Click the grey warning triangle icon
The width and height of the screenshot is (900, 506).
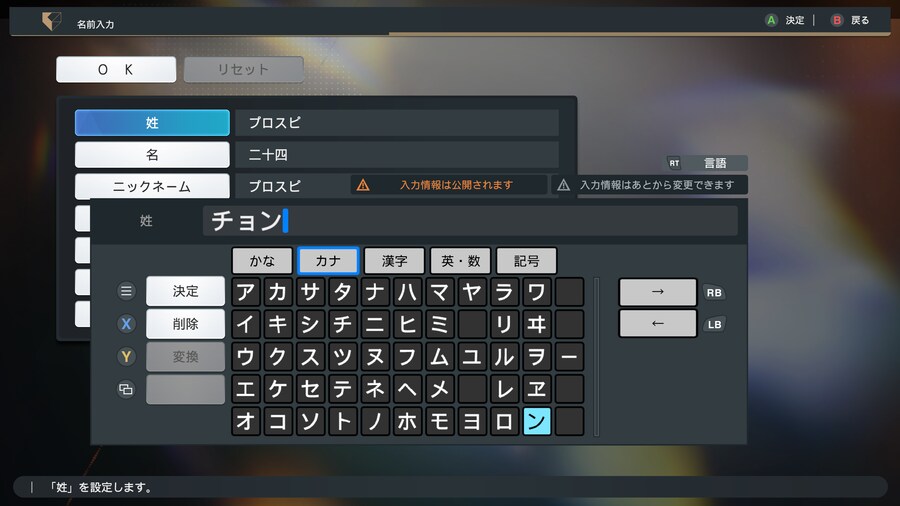click(564, 185)
